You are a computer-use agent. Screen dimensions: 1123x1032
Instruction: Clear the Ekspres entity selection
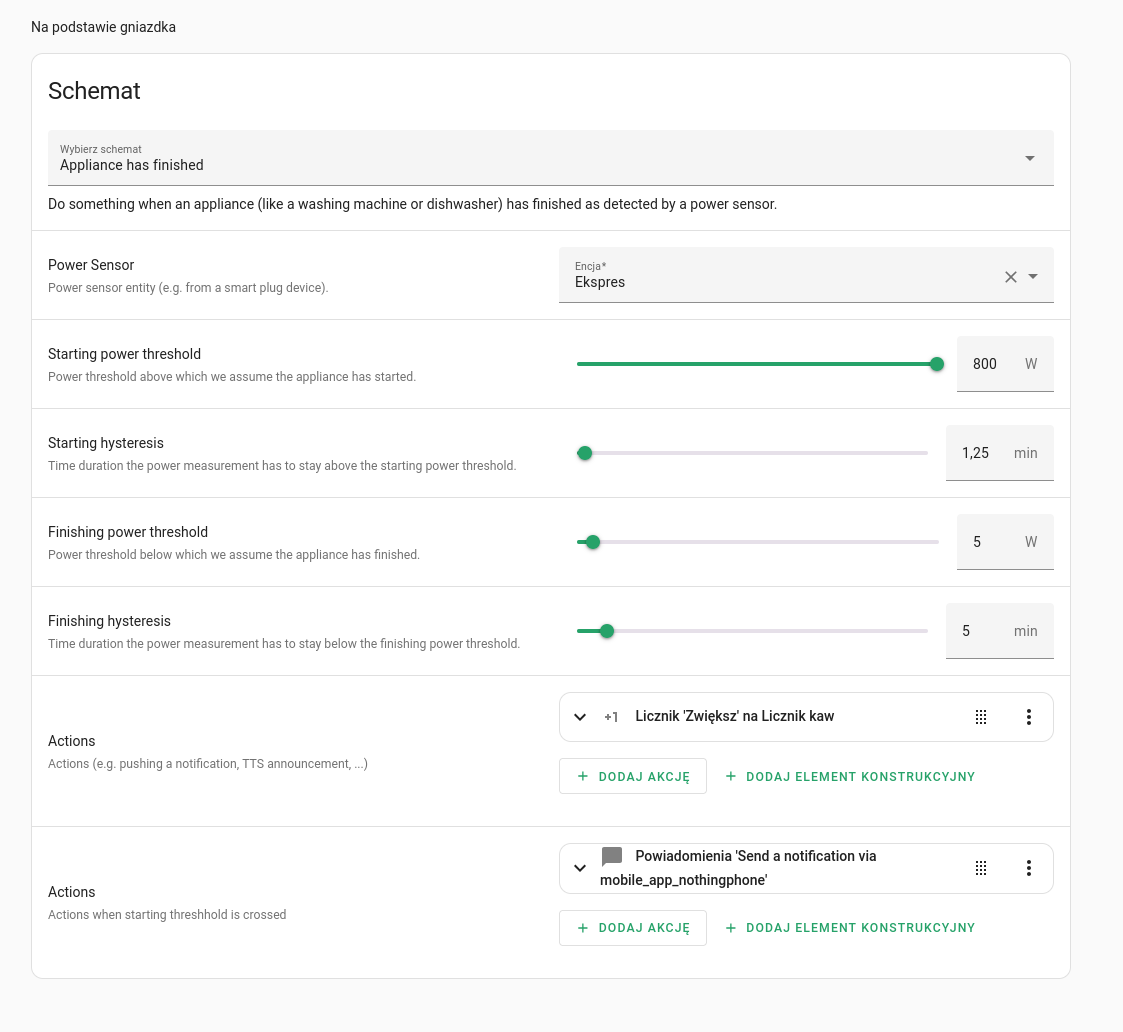coord(1011,277)
